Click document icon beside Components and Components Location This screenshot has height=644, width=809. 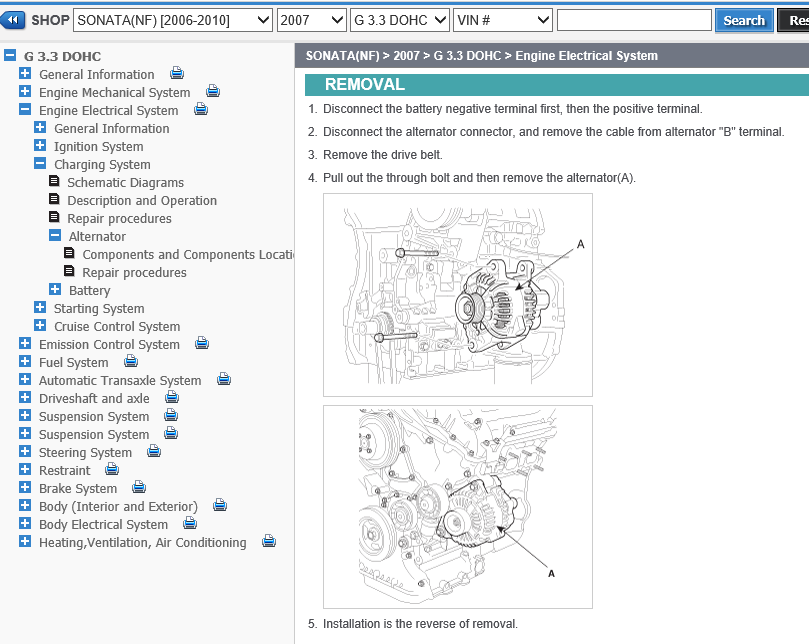(69, 253)
